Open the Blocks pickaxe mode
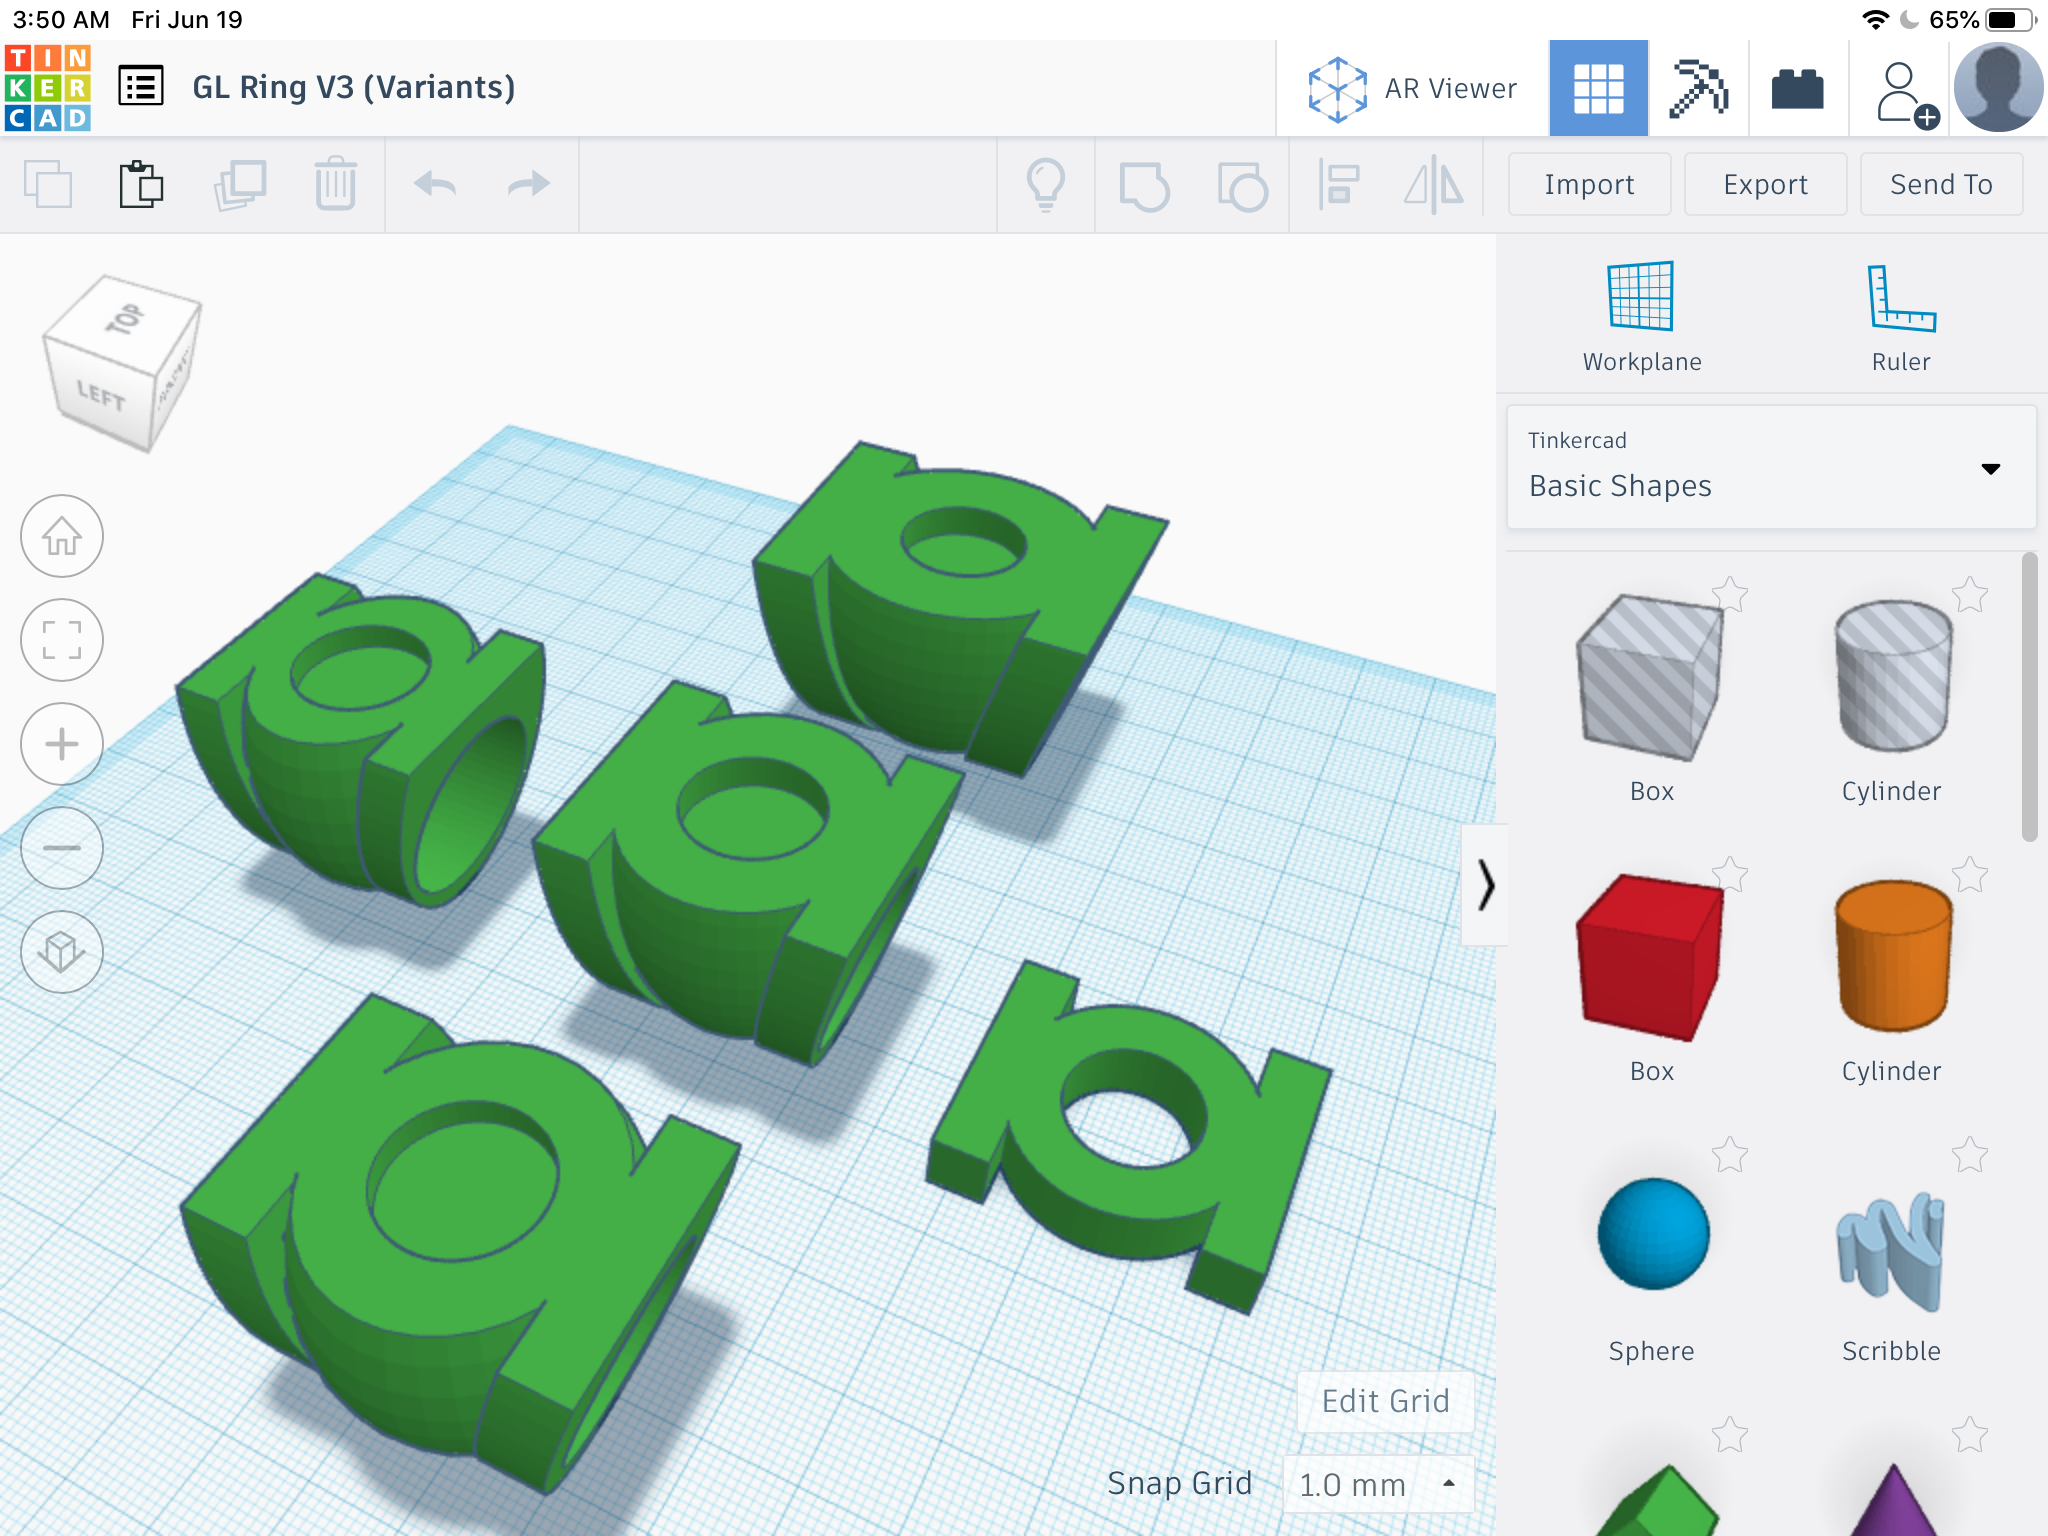 (1698, 88)
